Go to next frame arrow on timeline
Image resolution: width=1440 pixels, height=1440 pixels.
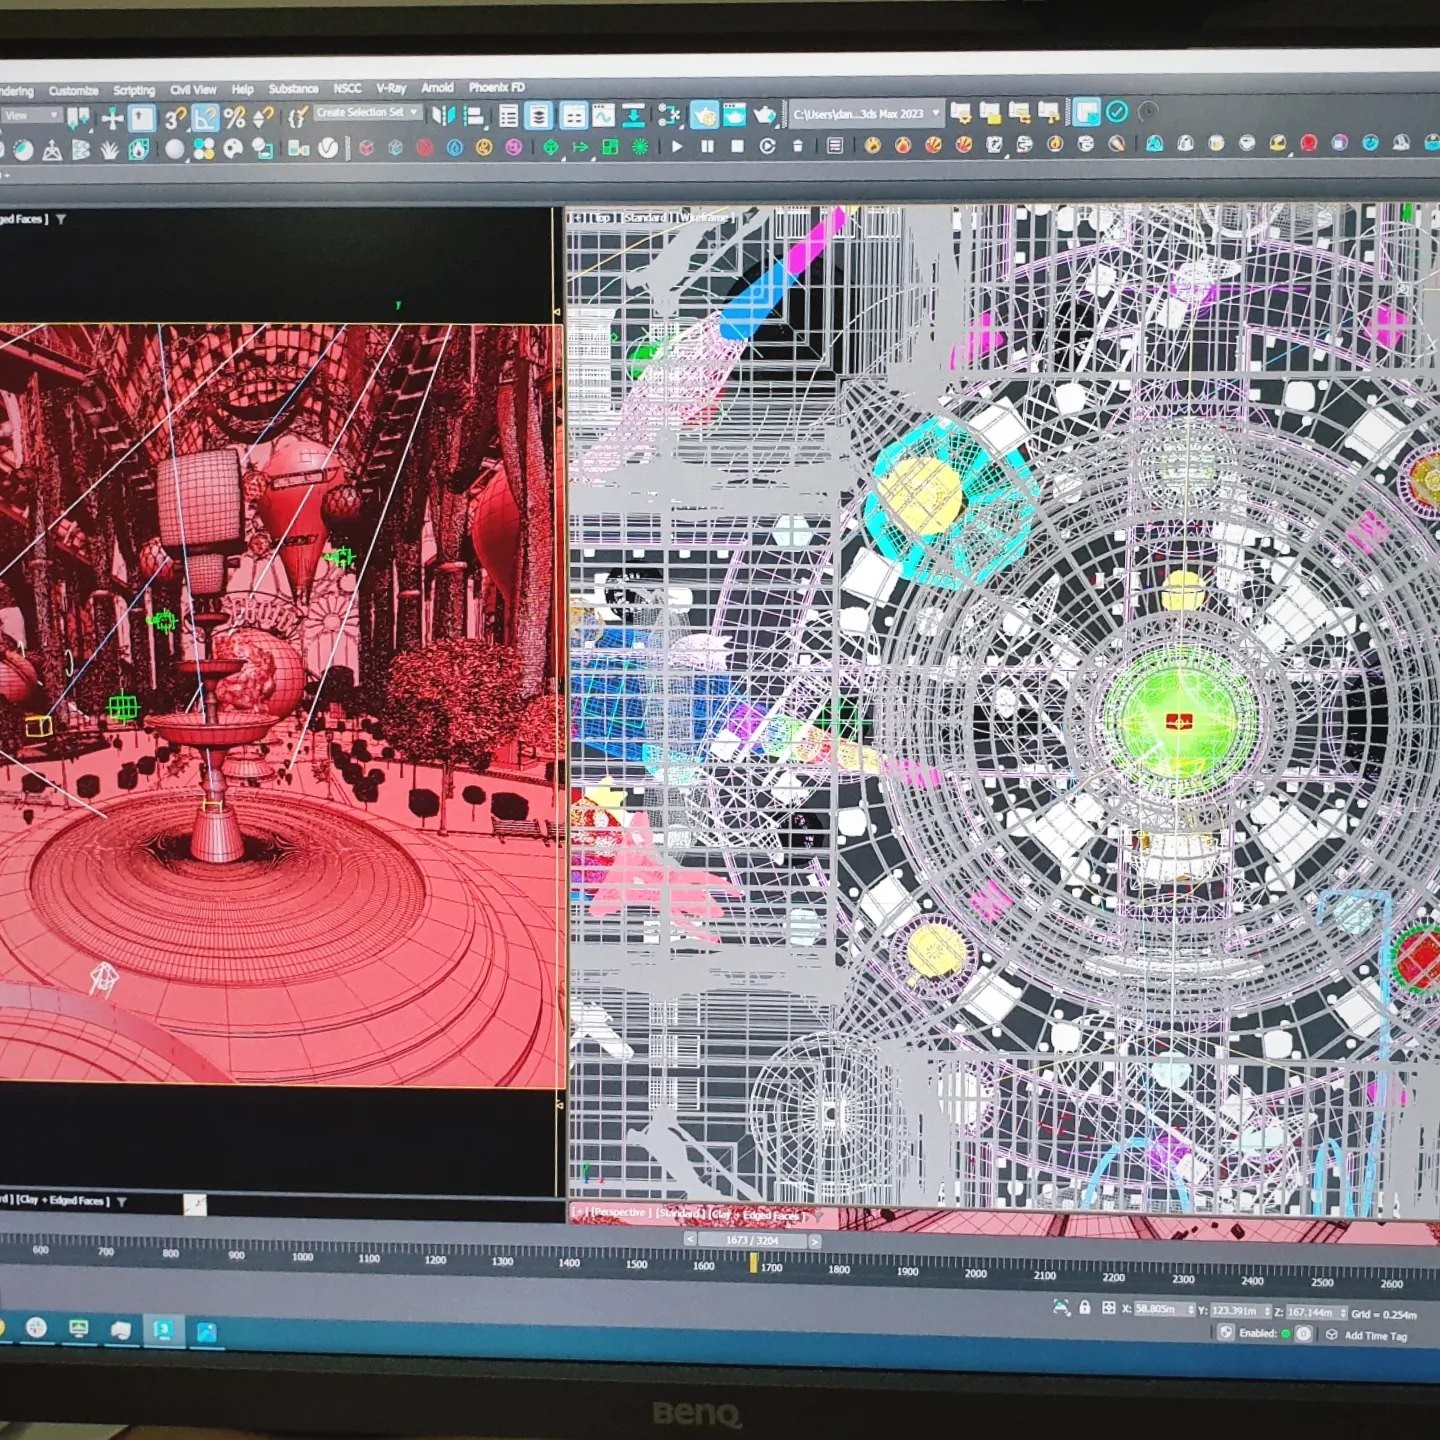(x=815, y=1241)
